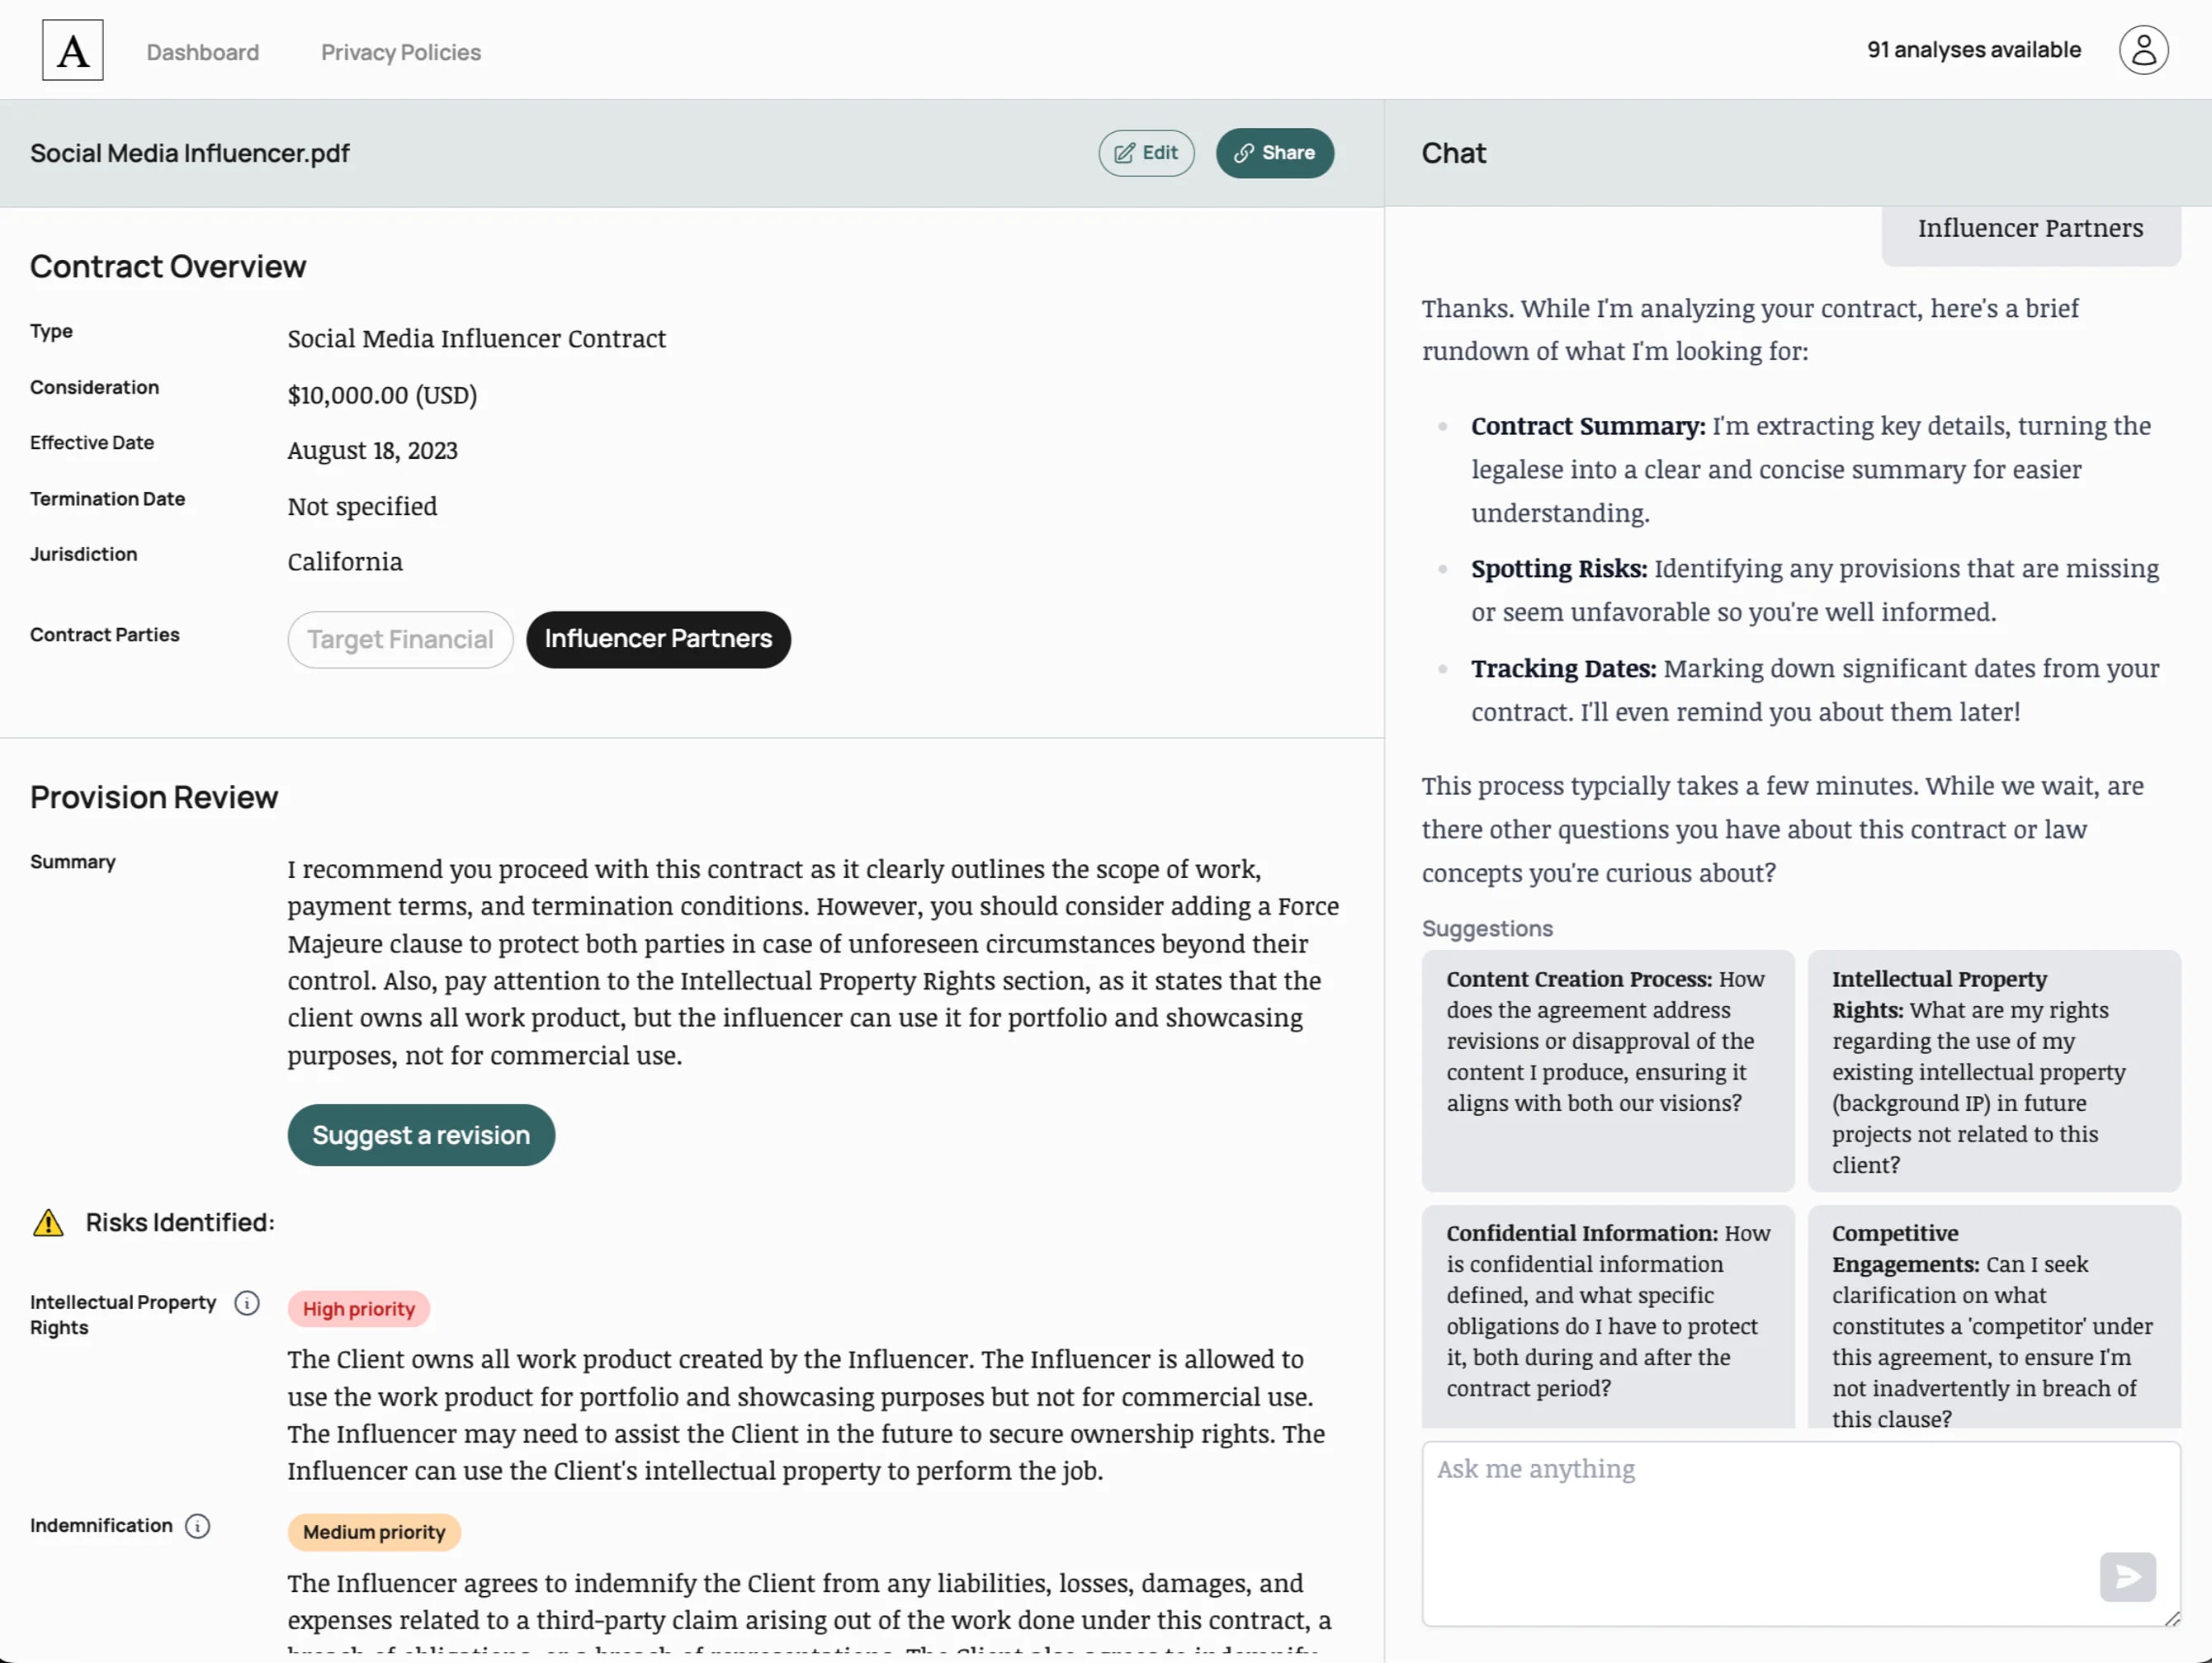This screenshot has width=2212, height=1663.
Task: Pick the Competitive Engagements suggestion card
Action: [x=1994, y=1316]
